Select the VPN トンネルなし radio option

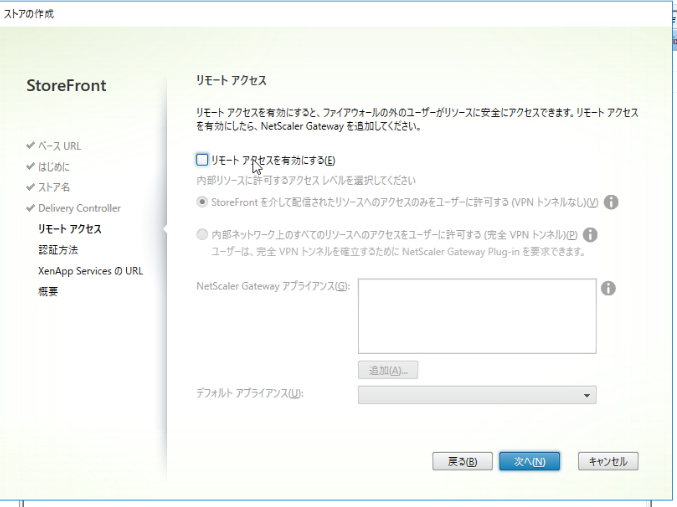(202, 202)
